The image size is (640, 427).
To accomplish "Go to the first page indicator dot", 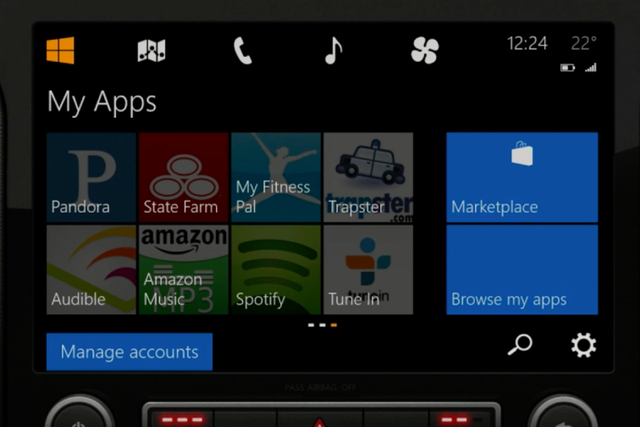I will click(x=311, y=325).
